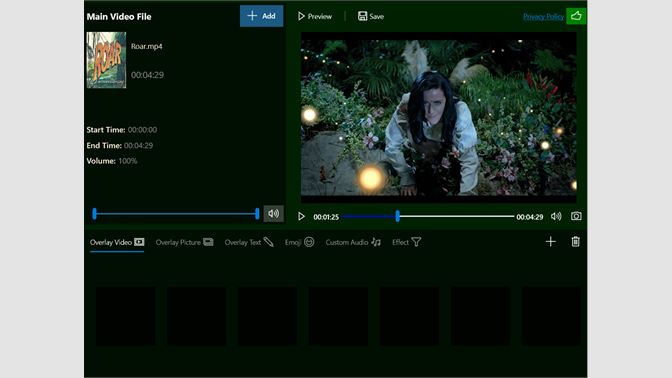Toggle the player speaker volume icon

click(x=556, y=216)
